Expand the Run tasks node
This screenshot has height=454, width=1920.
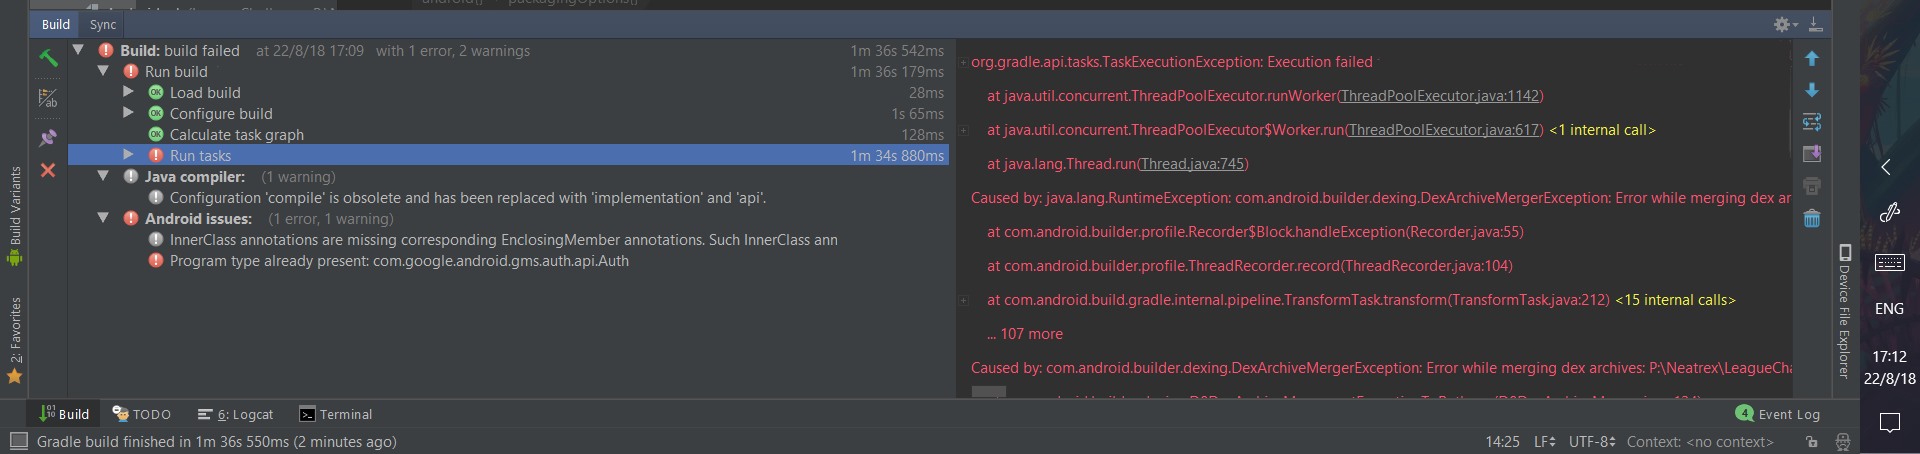[128, 155]
